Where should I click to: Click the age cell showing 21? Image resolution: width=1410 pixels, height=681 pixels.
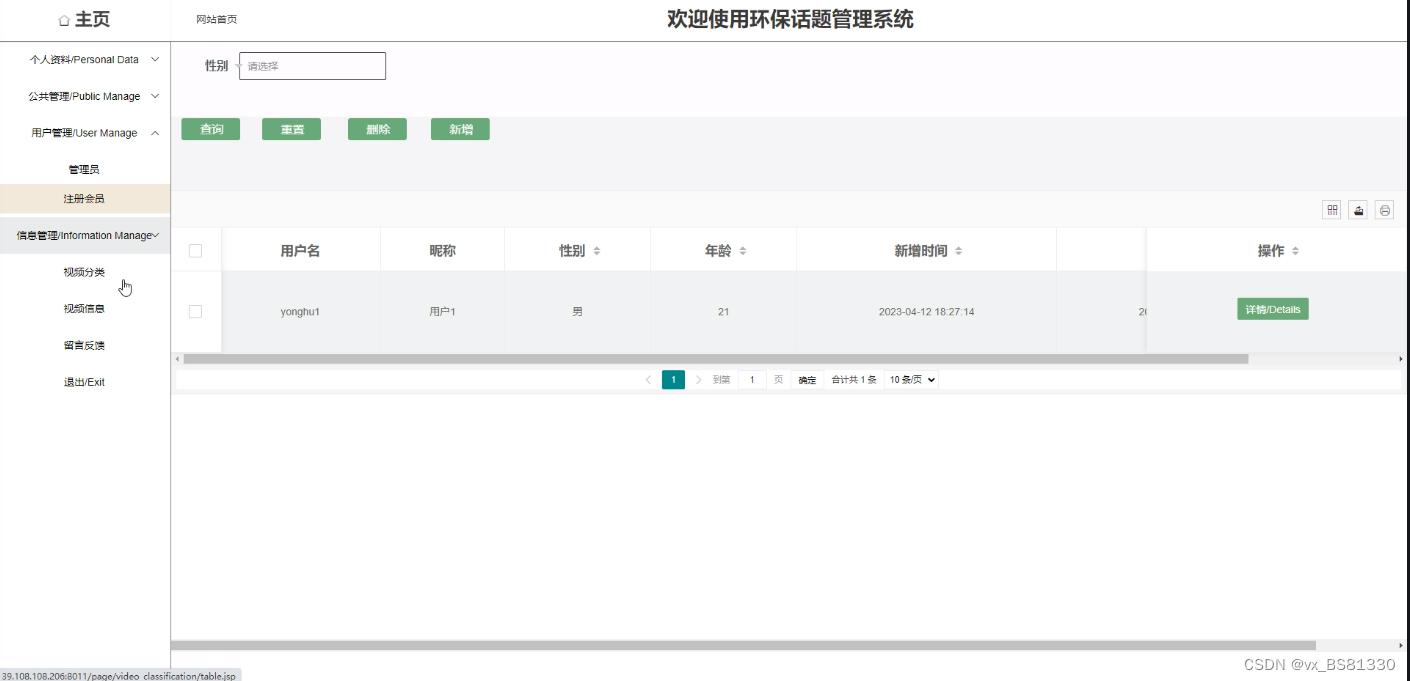[723, 312]
